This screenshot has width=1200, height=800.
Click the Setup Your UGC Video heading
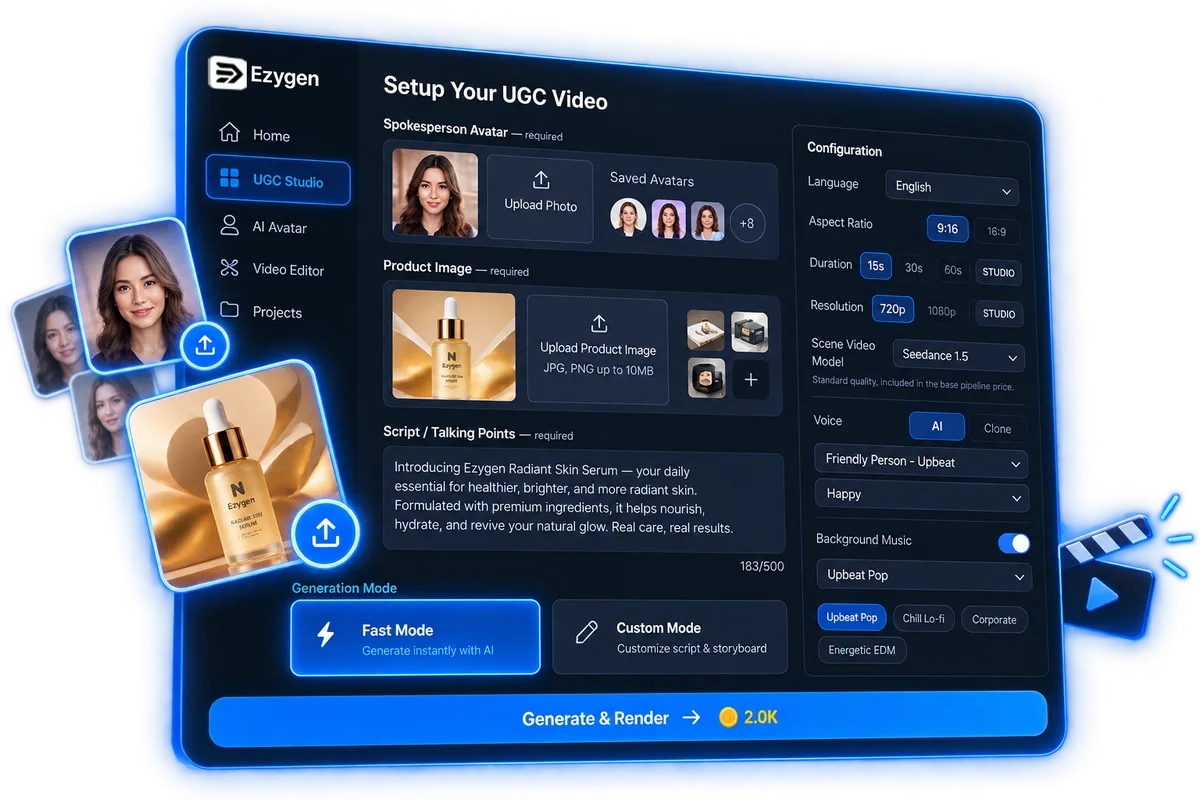(496, 92)
